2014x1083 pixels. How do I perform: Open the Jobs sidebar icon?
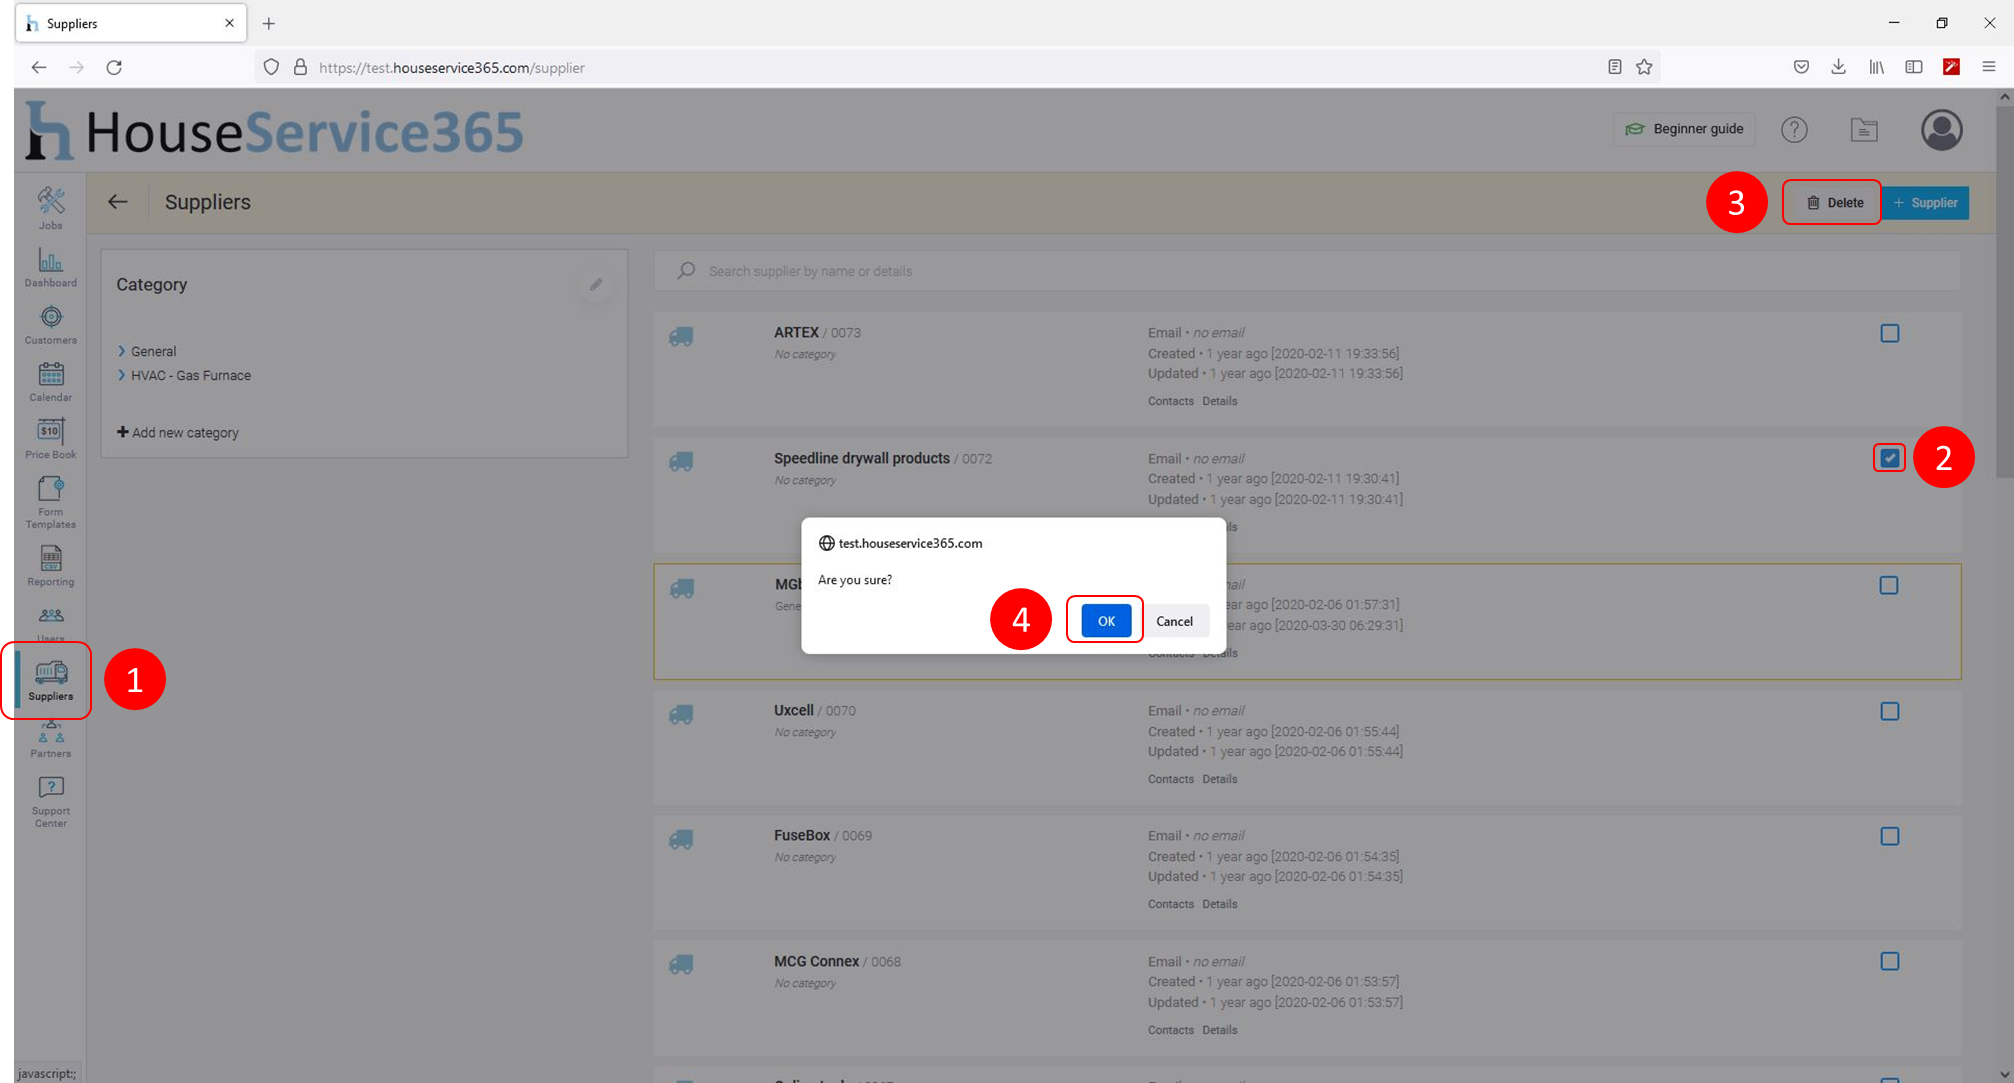pyautogui.click(x=50, y=207)
